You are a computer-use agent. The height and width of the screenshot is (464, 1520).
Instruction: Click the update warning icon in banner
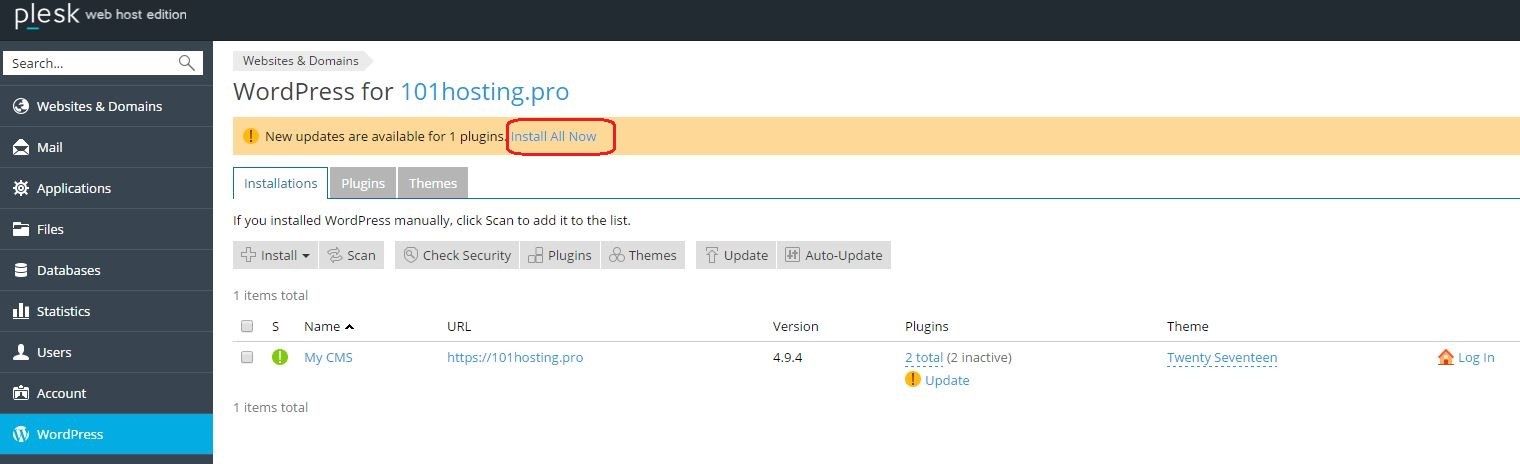[250, 136]
